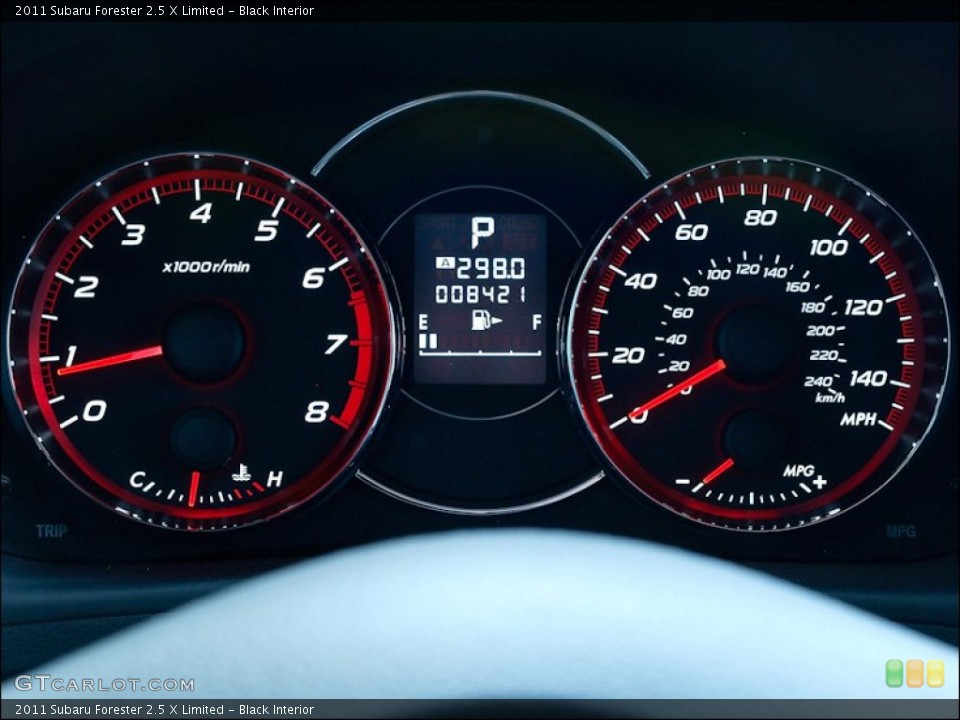Image resolution: width=960 pixels, height=720 pixels.
Task: Click the minus sign on MPG gauge
Action: (x=683, y=482)
